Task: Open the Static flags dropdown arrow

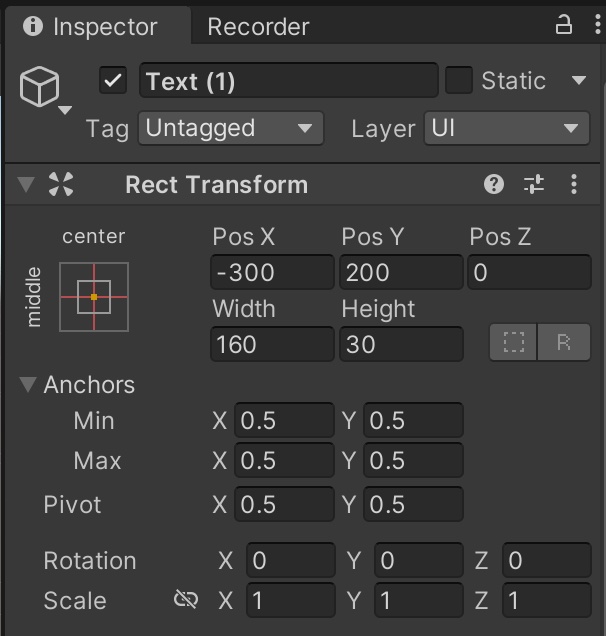Action: coord(578,81)
